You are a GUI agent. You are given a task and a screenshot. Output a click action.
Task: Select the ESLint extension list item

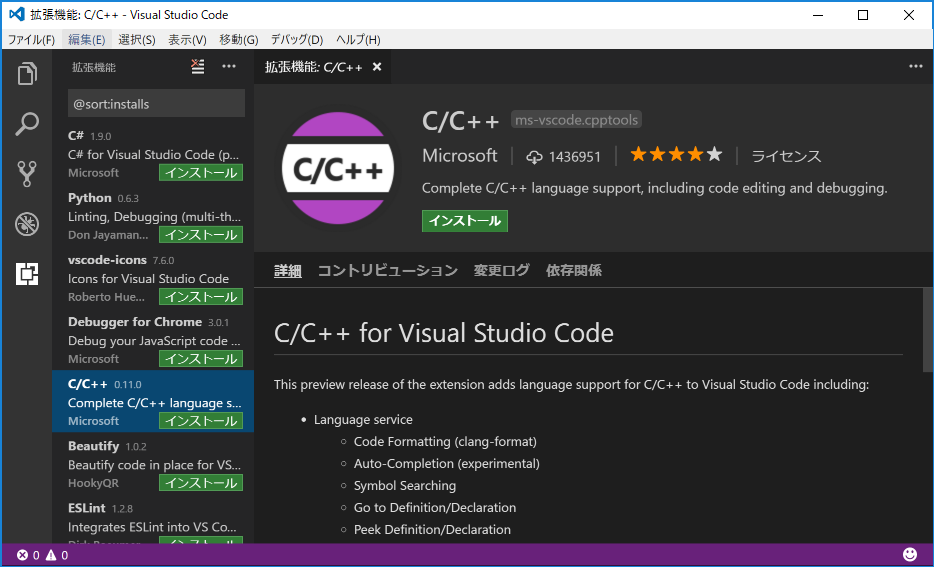point(153,519)
